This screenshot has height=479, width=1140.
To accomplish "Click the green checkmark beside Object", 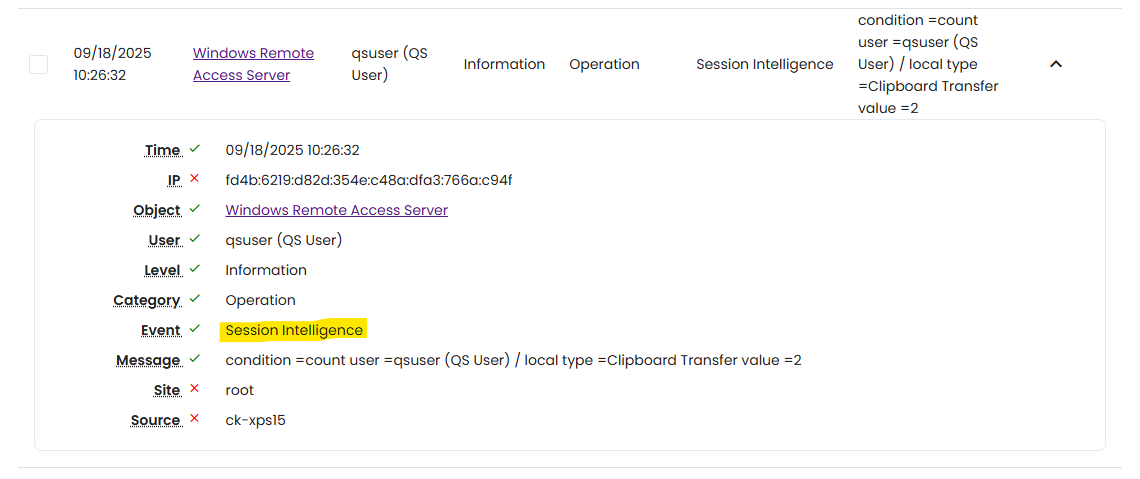I will 195,209.
